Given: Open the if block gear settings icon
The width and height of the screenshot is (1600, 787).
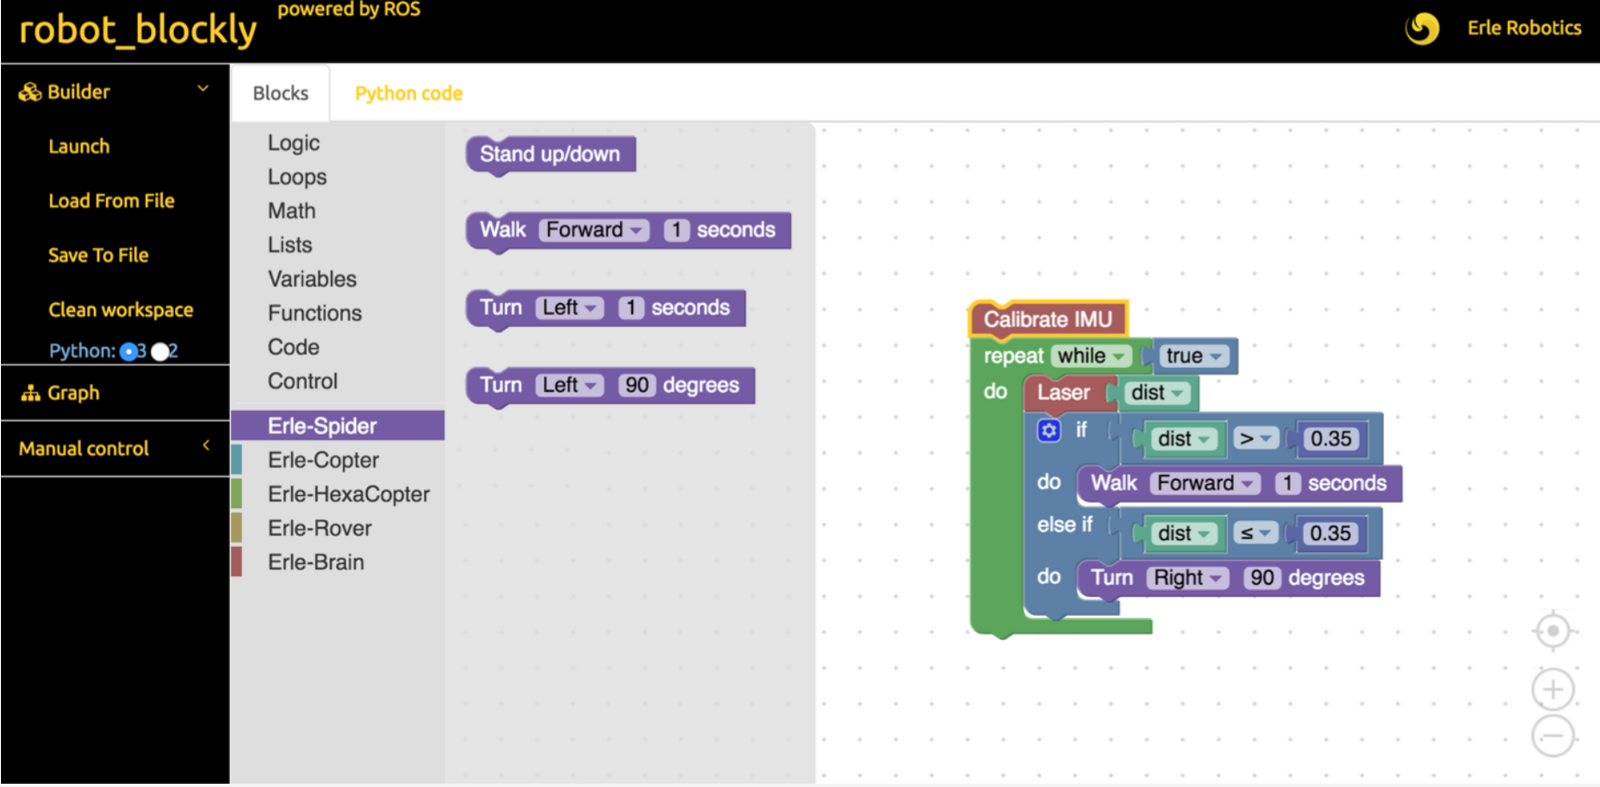Looking at the screenshot, I should tap(1048, 431).
